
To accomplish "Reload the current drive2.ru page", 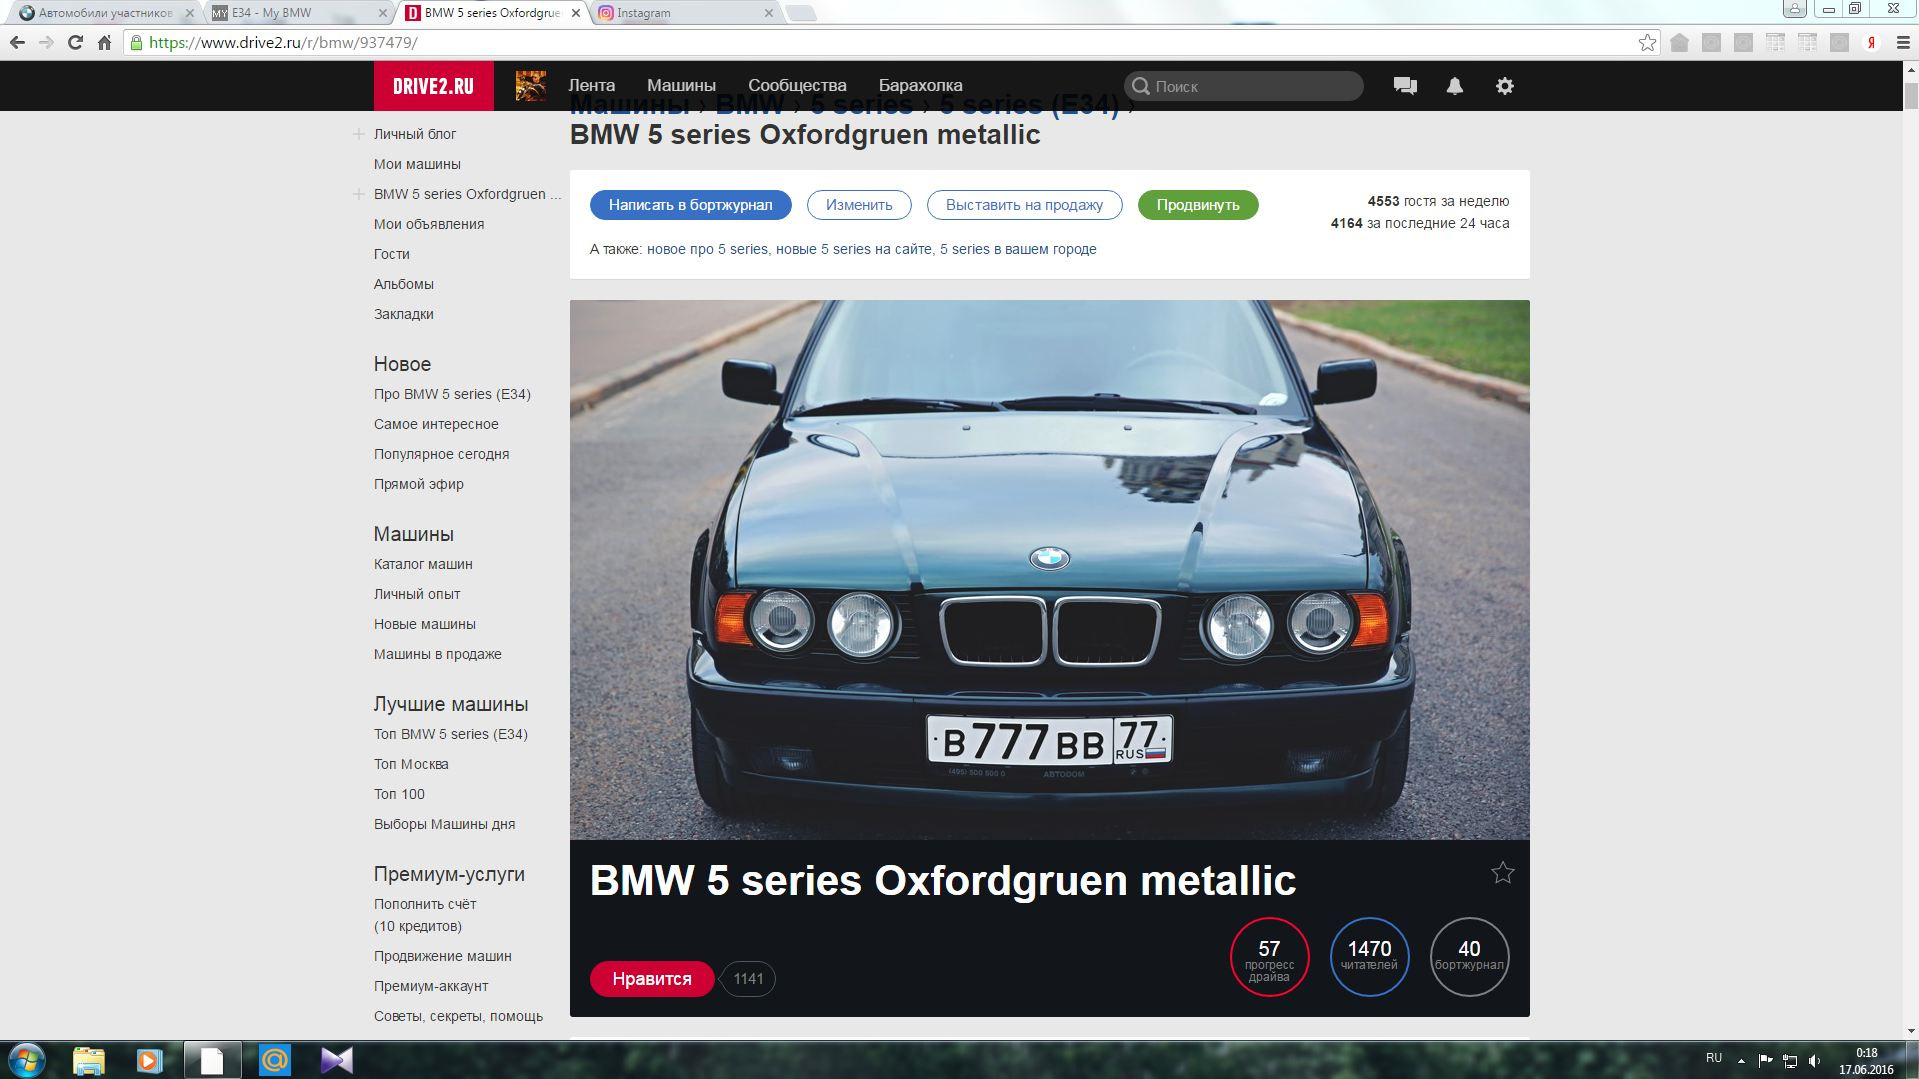I will coord(75,42).
